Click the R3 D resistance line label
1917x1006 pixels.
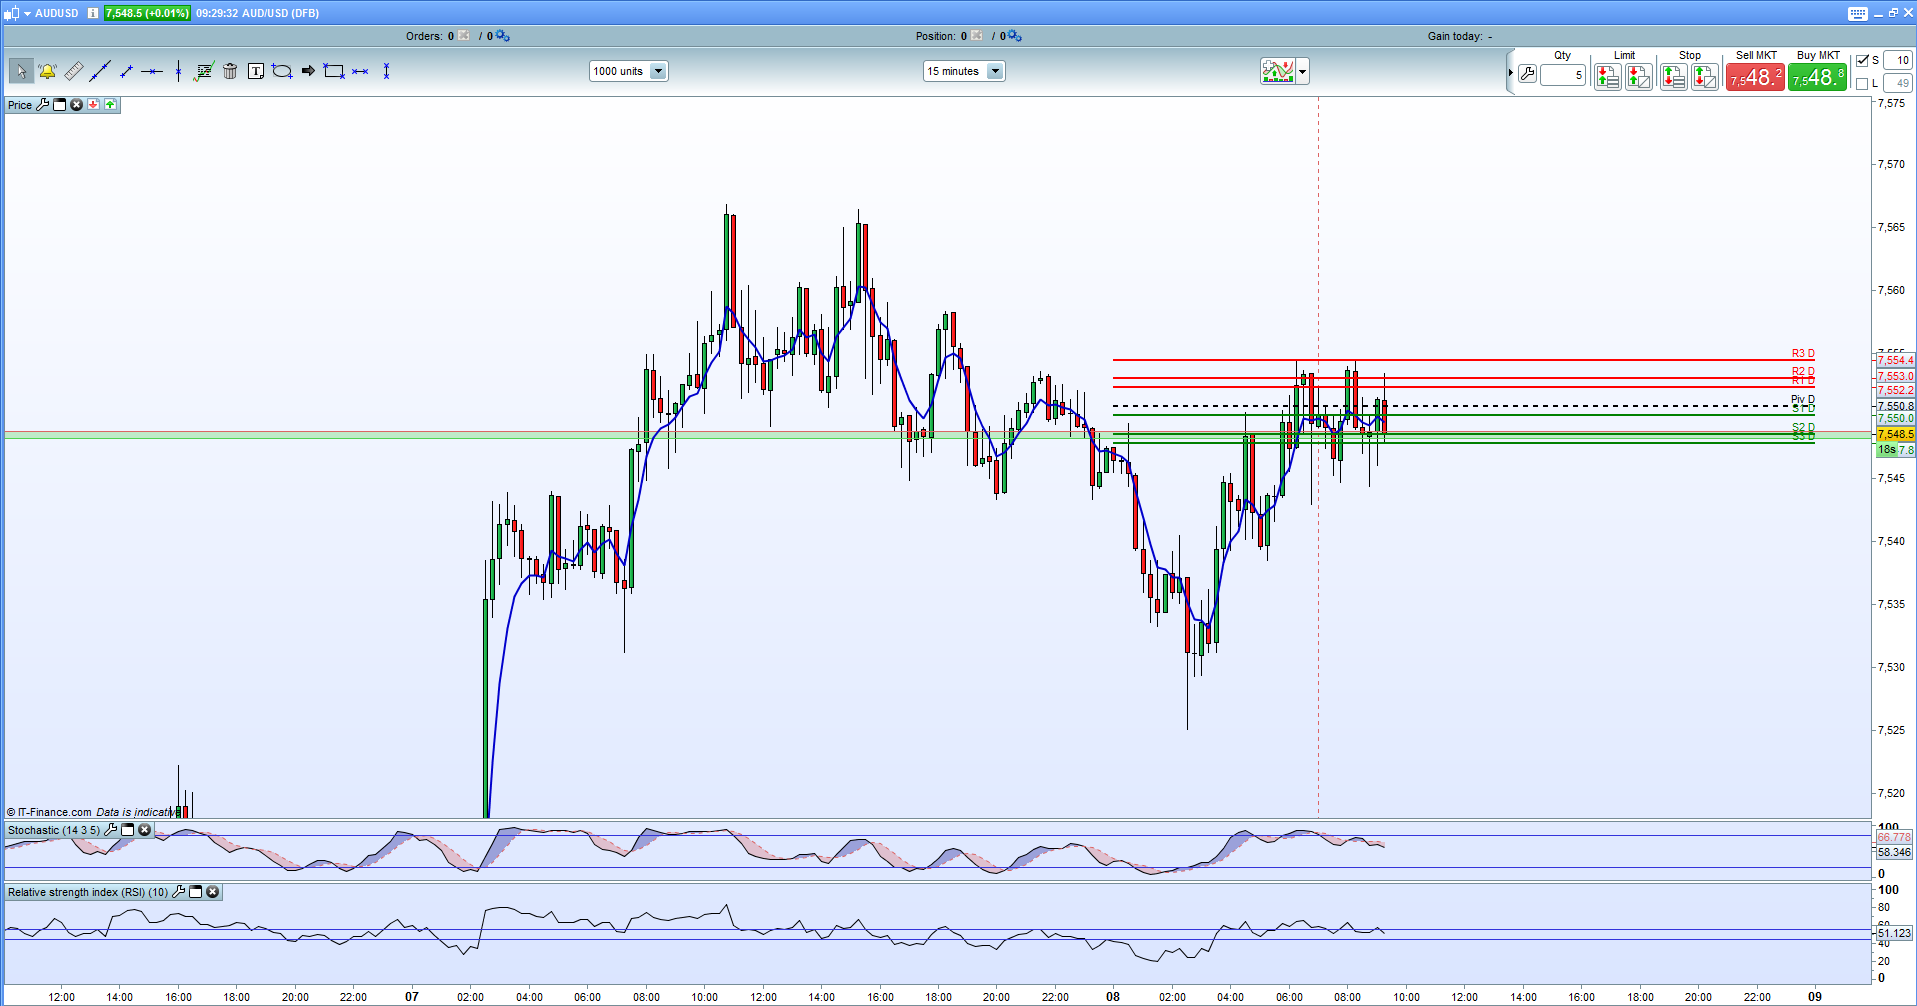coord(1803,354)
